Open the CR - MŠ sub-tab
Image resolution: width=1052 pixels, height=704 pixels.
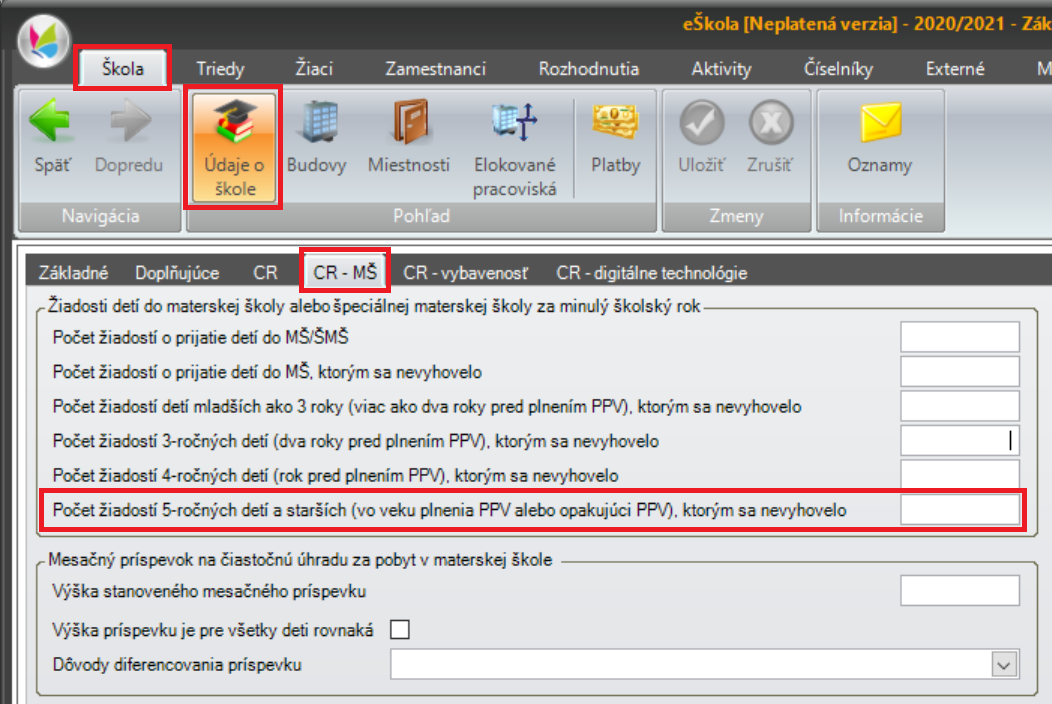345,272
